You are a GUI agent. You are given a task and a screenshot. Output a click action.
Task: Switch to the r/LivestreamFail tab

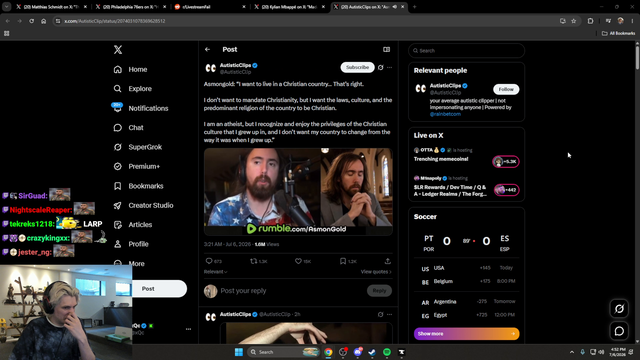pos(210,7)
